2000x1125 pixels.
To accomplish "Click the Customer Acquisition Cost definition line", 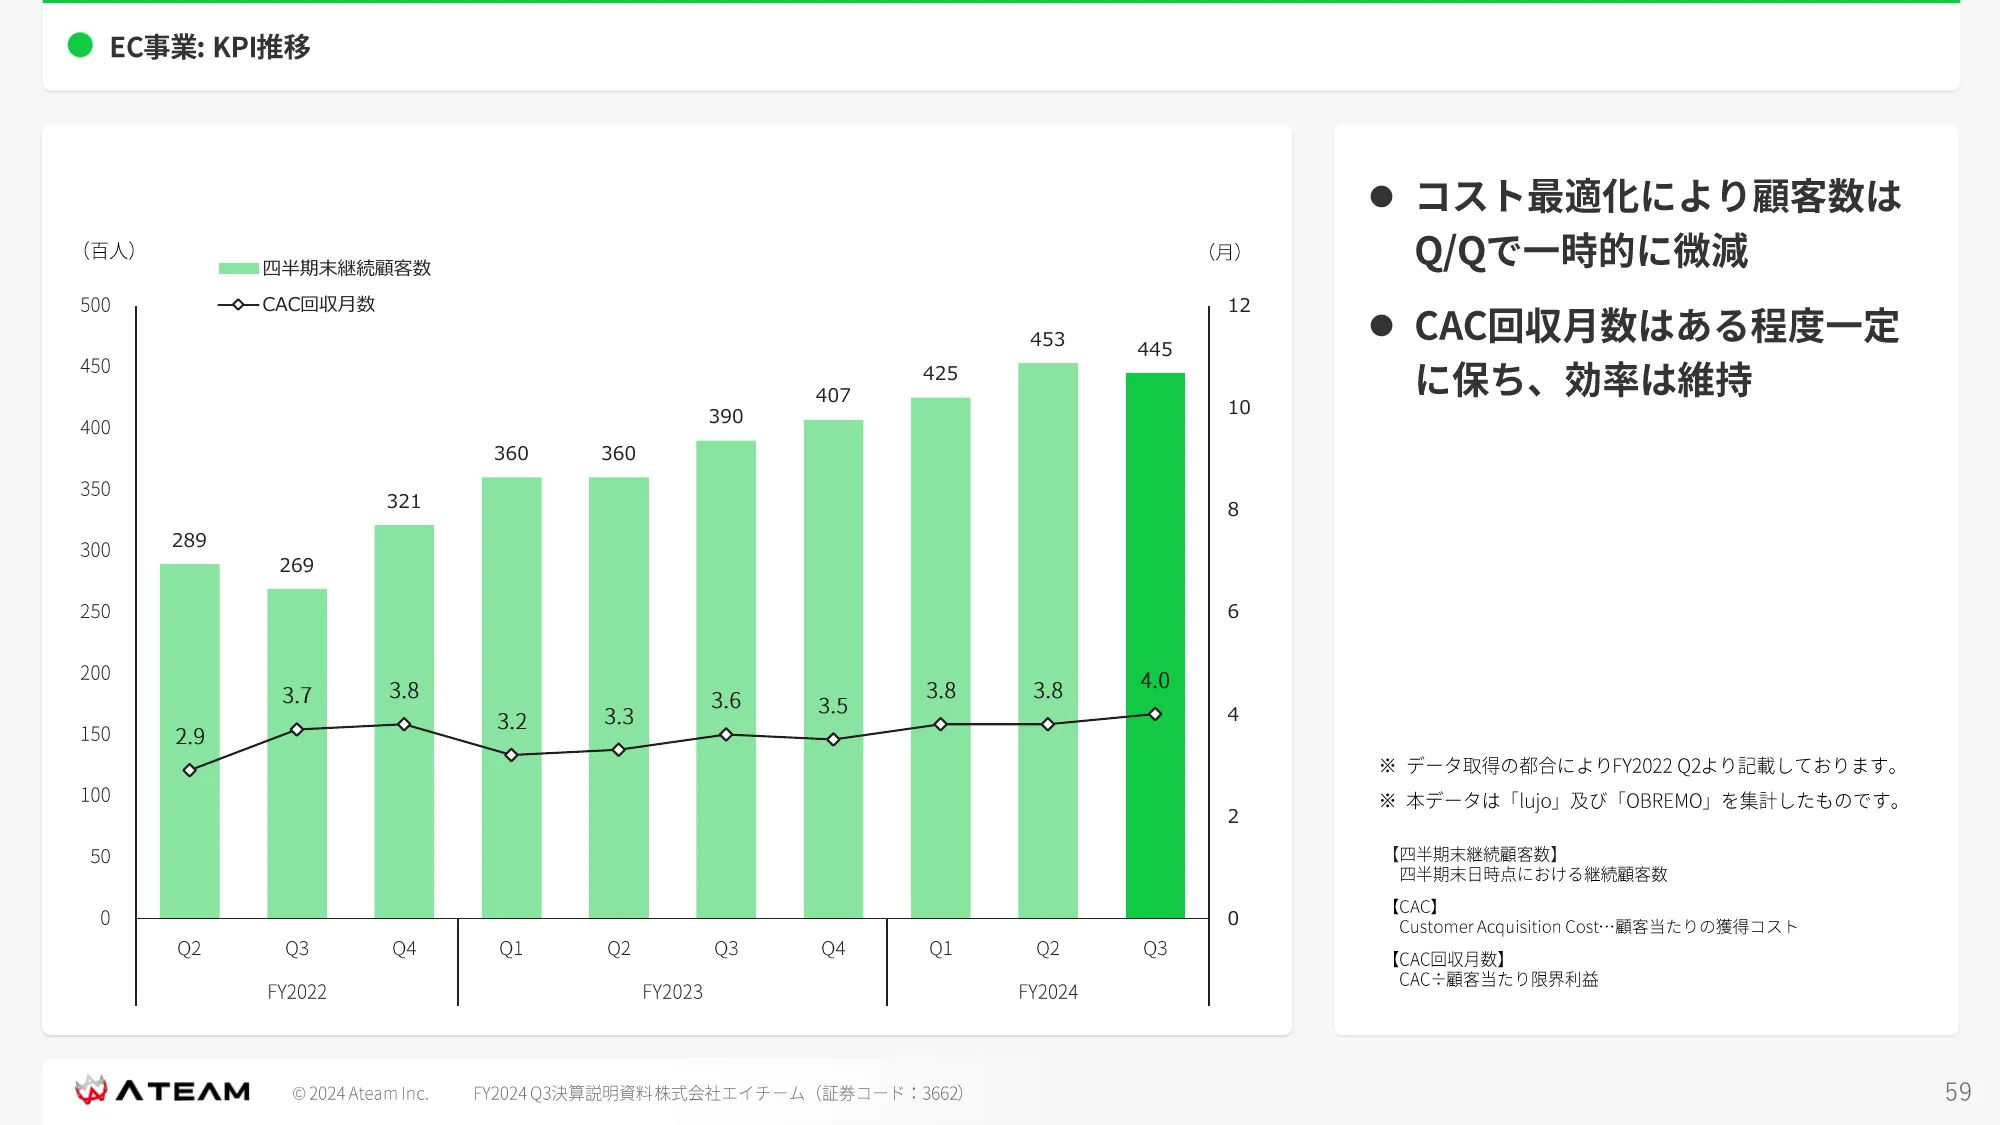I will coord(1598,927).
